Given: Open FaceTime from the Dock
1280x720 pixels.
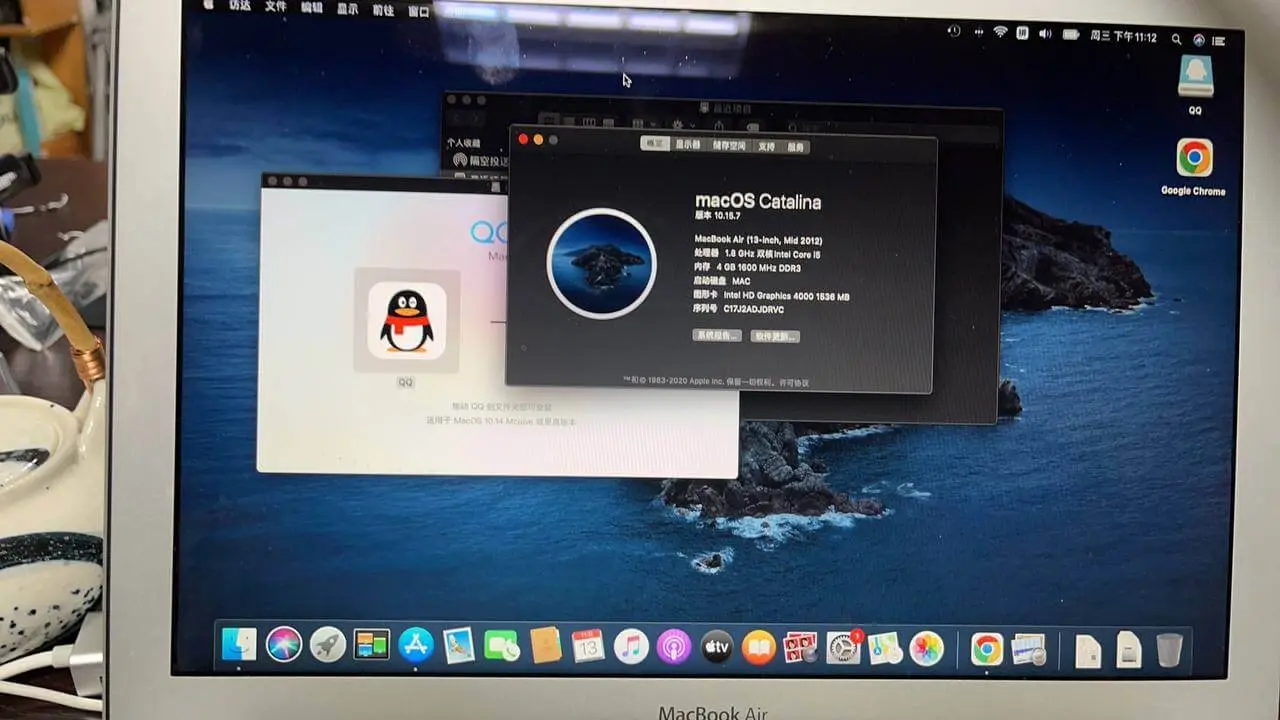Looking at the screenshot, I should tap(502, 647).
